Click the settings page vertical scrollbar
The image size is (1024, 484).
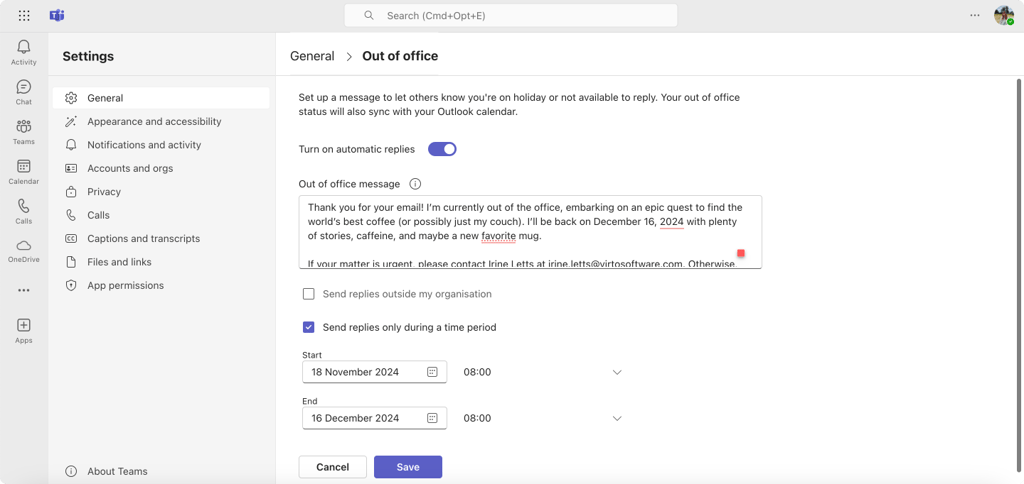(x=1017, y=274)
